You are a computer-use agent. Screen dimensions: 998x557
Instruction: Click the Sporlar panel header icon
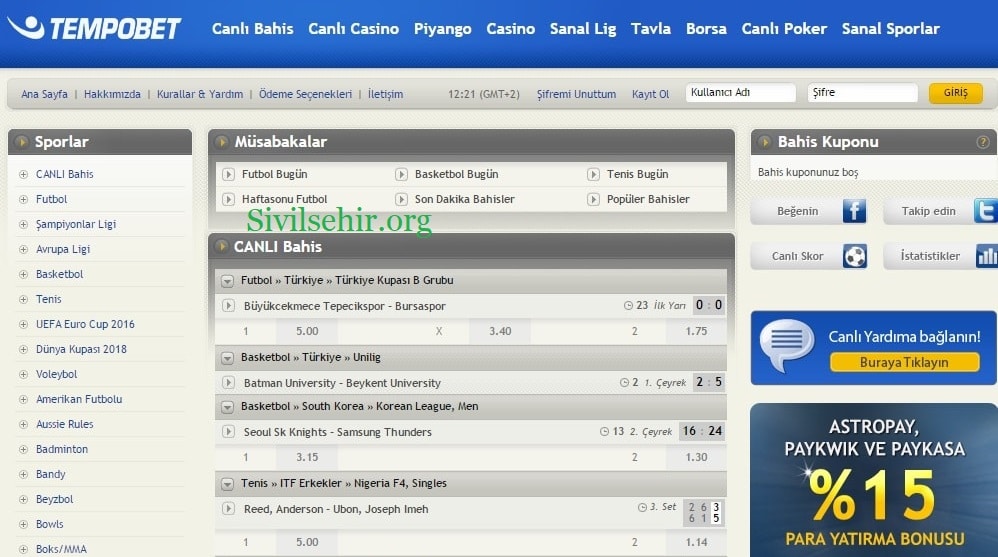[x=22, y=141]
